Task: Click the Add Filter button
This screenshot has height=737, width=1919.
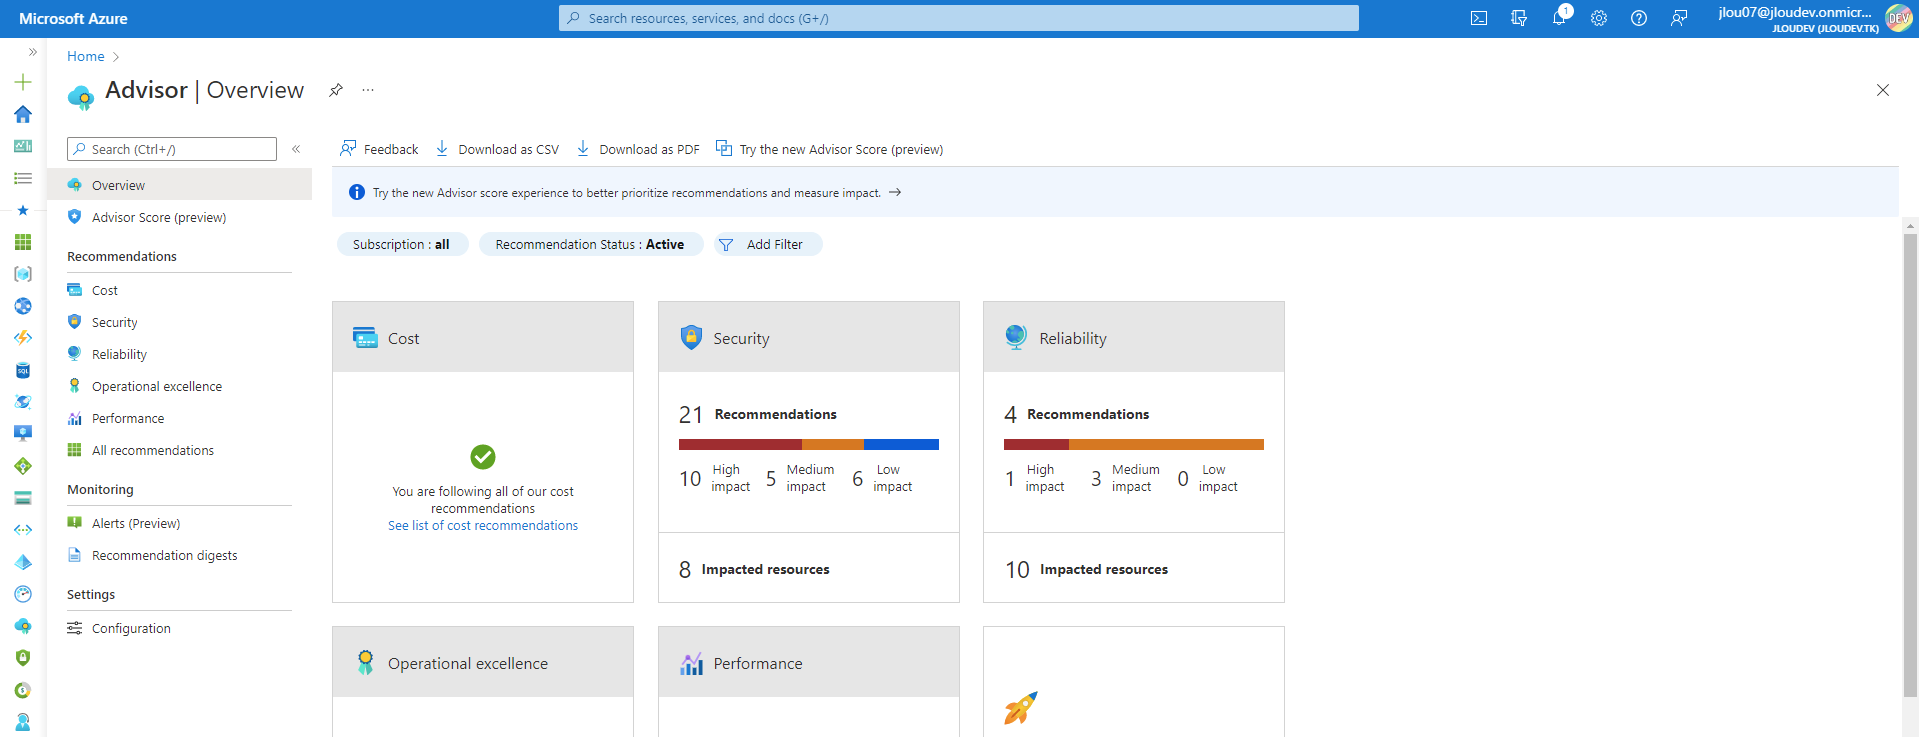Action: 768,244
